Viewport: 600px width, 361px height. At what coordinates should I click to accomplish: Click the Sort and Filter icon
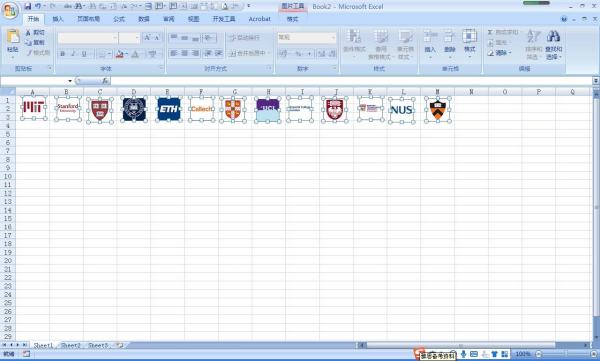[533, 37]
